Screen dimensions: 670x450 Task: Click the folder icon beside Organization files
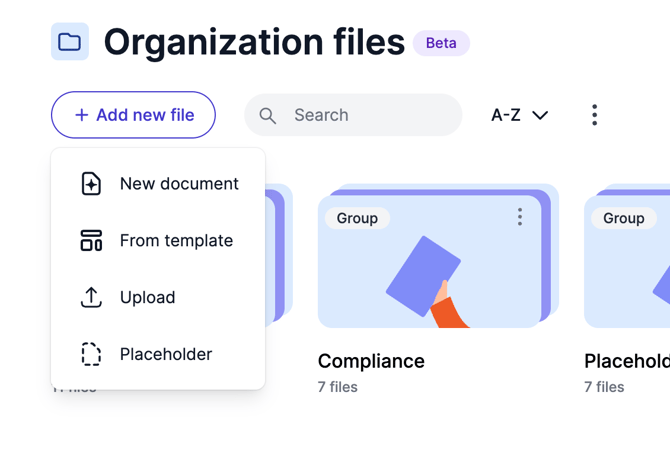(70, 41)
